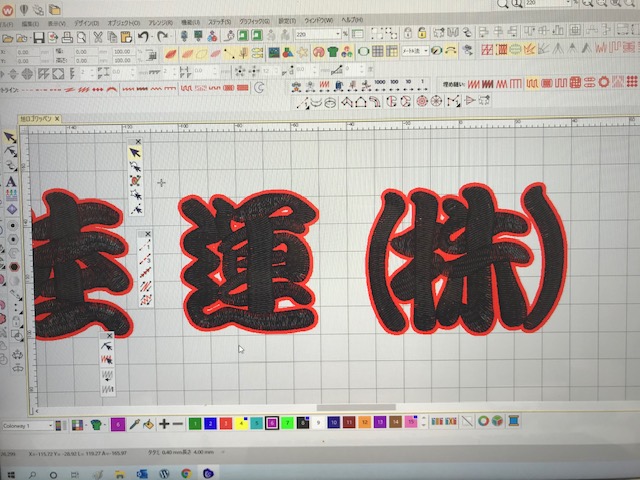Toggle the colored shapes vector display button
The image size is (640, 480).
288,52
